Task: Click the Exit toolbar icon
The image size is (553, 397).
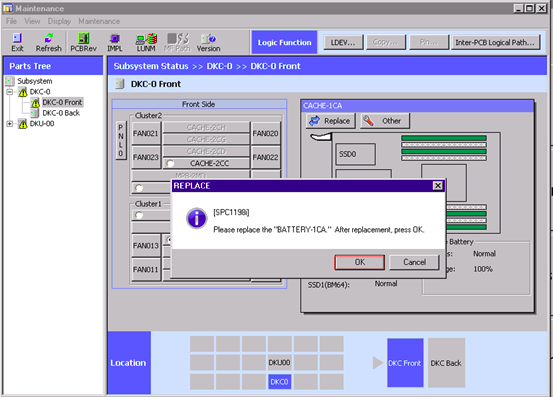Action: pyautogui.click(x=17, y=42)
